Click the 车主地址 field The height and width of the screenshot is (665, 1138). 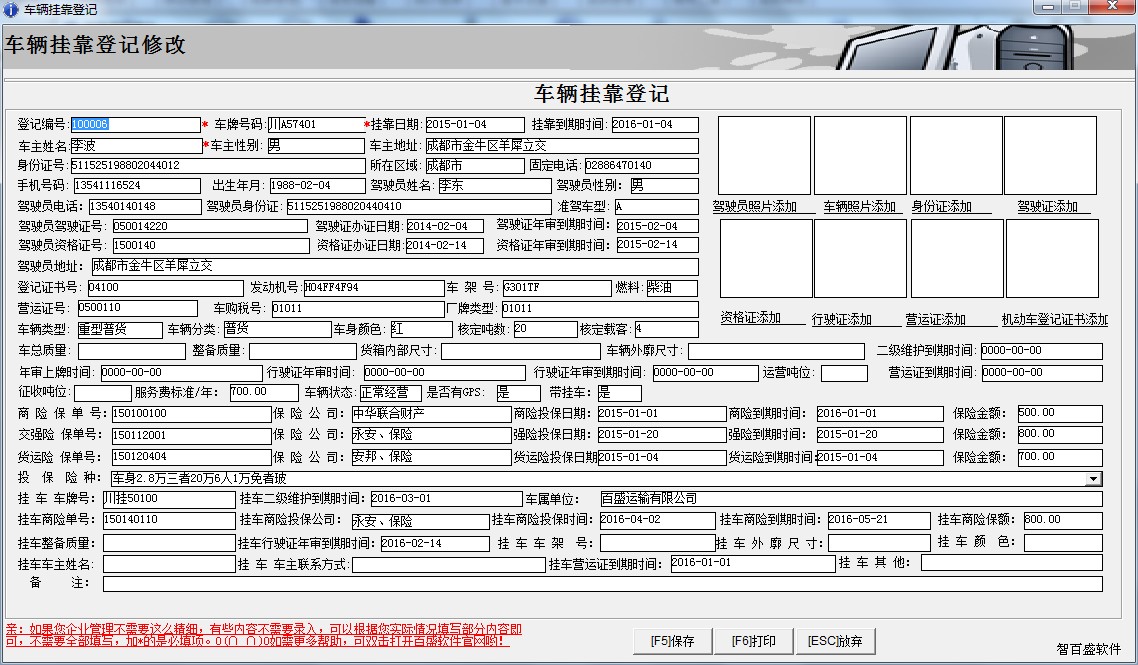pyautogui.click(x=562, y=146)
